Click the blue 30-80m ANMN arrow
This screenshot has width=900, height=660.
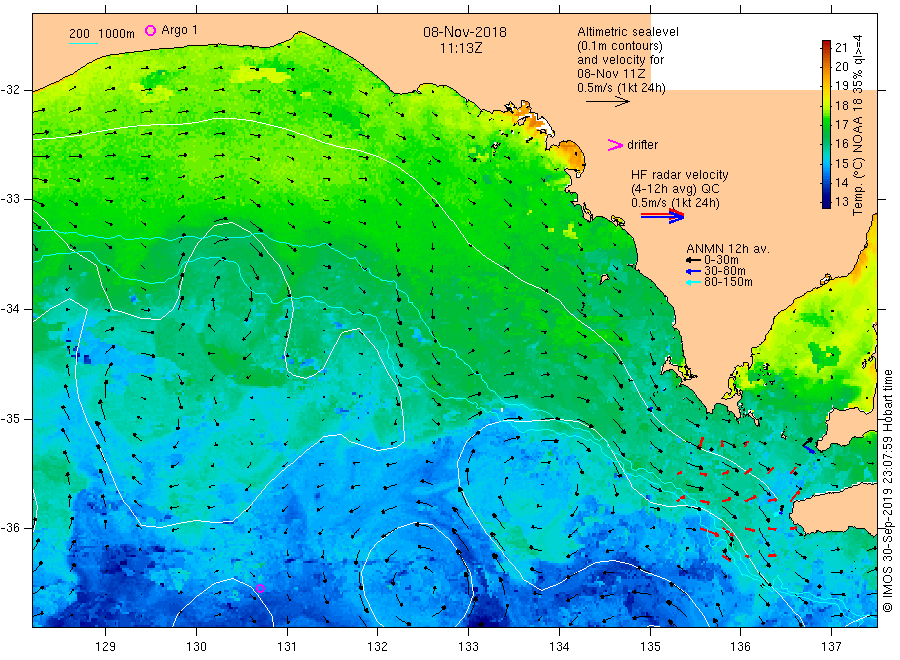point(693,271)
